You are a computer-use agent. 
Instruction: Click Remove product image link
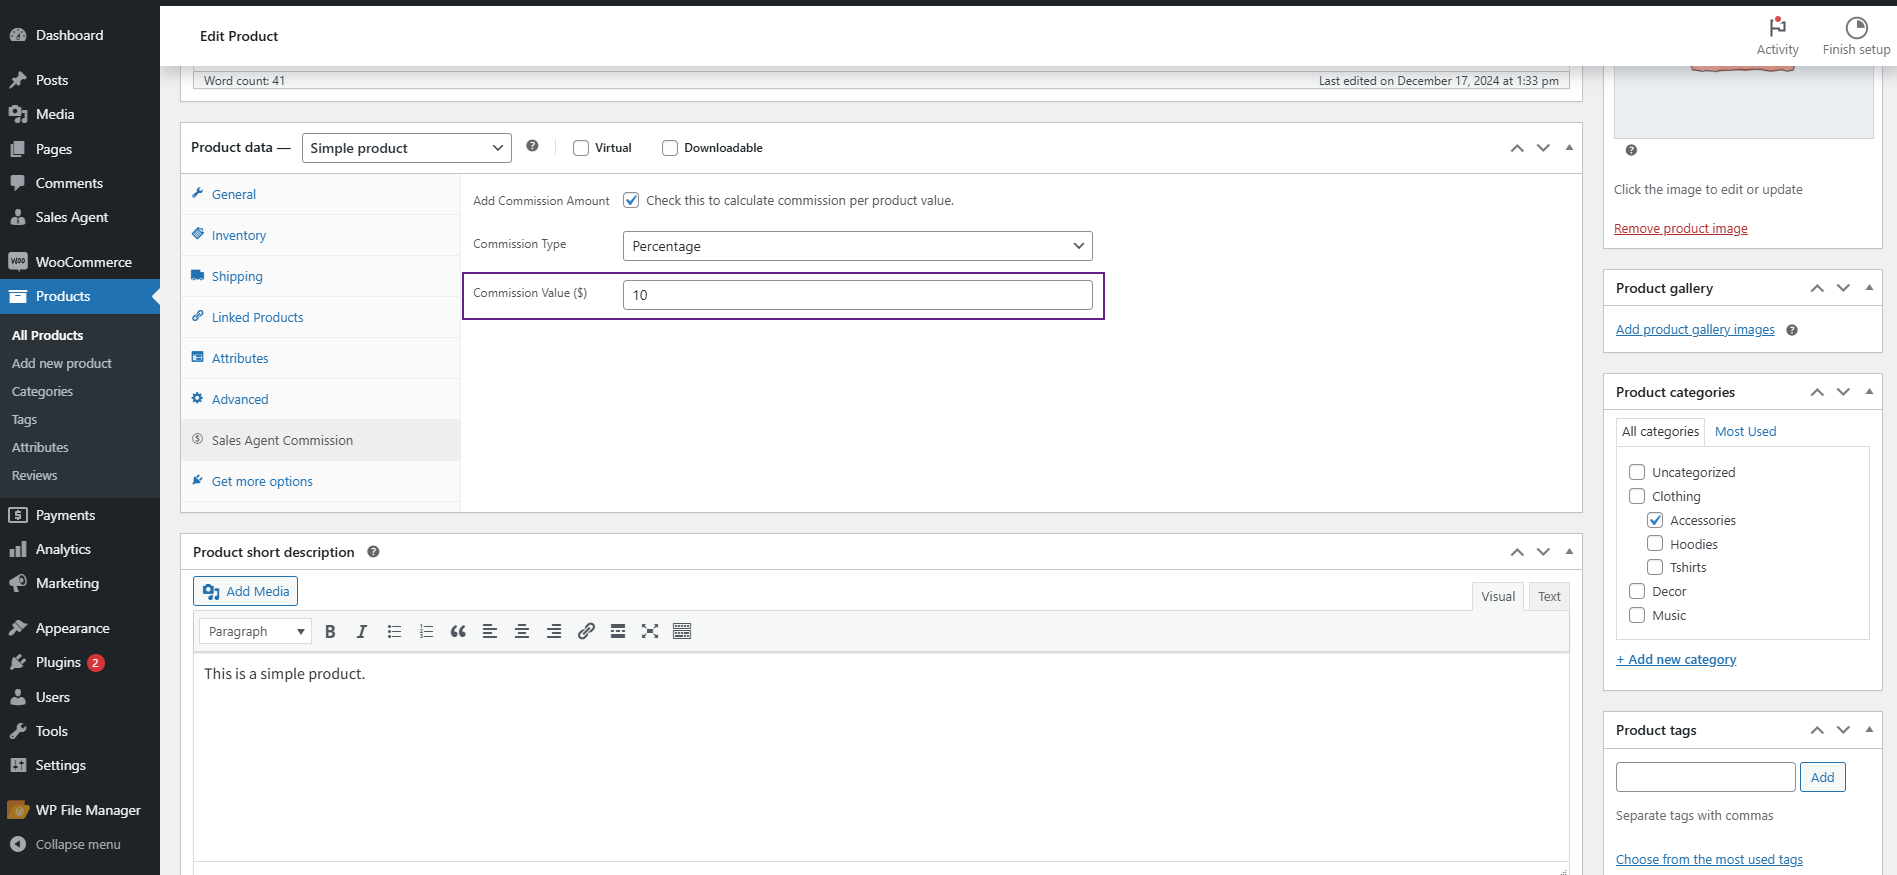pyautogui.click(x=1680, y=229)
